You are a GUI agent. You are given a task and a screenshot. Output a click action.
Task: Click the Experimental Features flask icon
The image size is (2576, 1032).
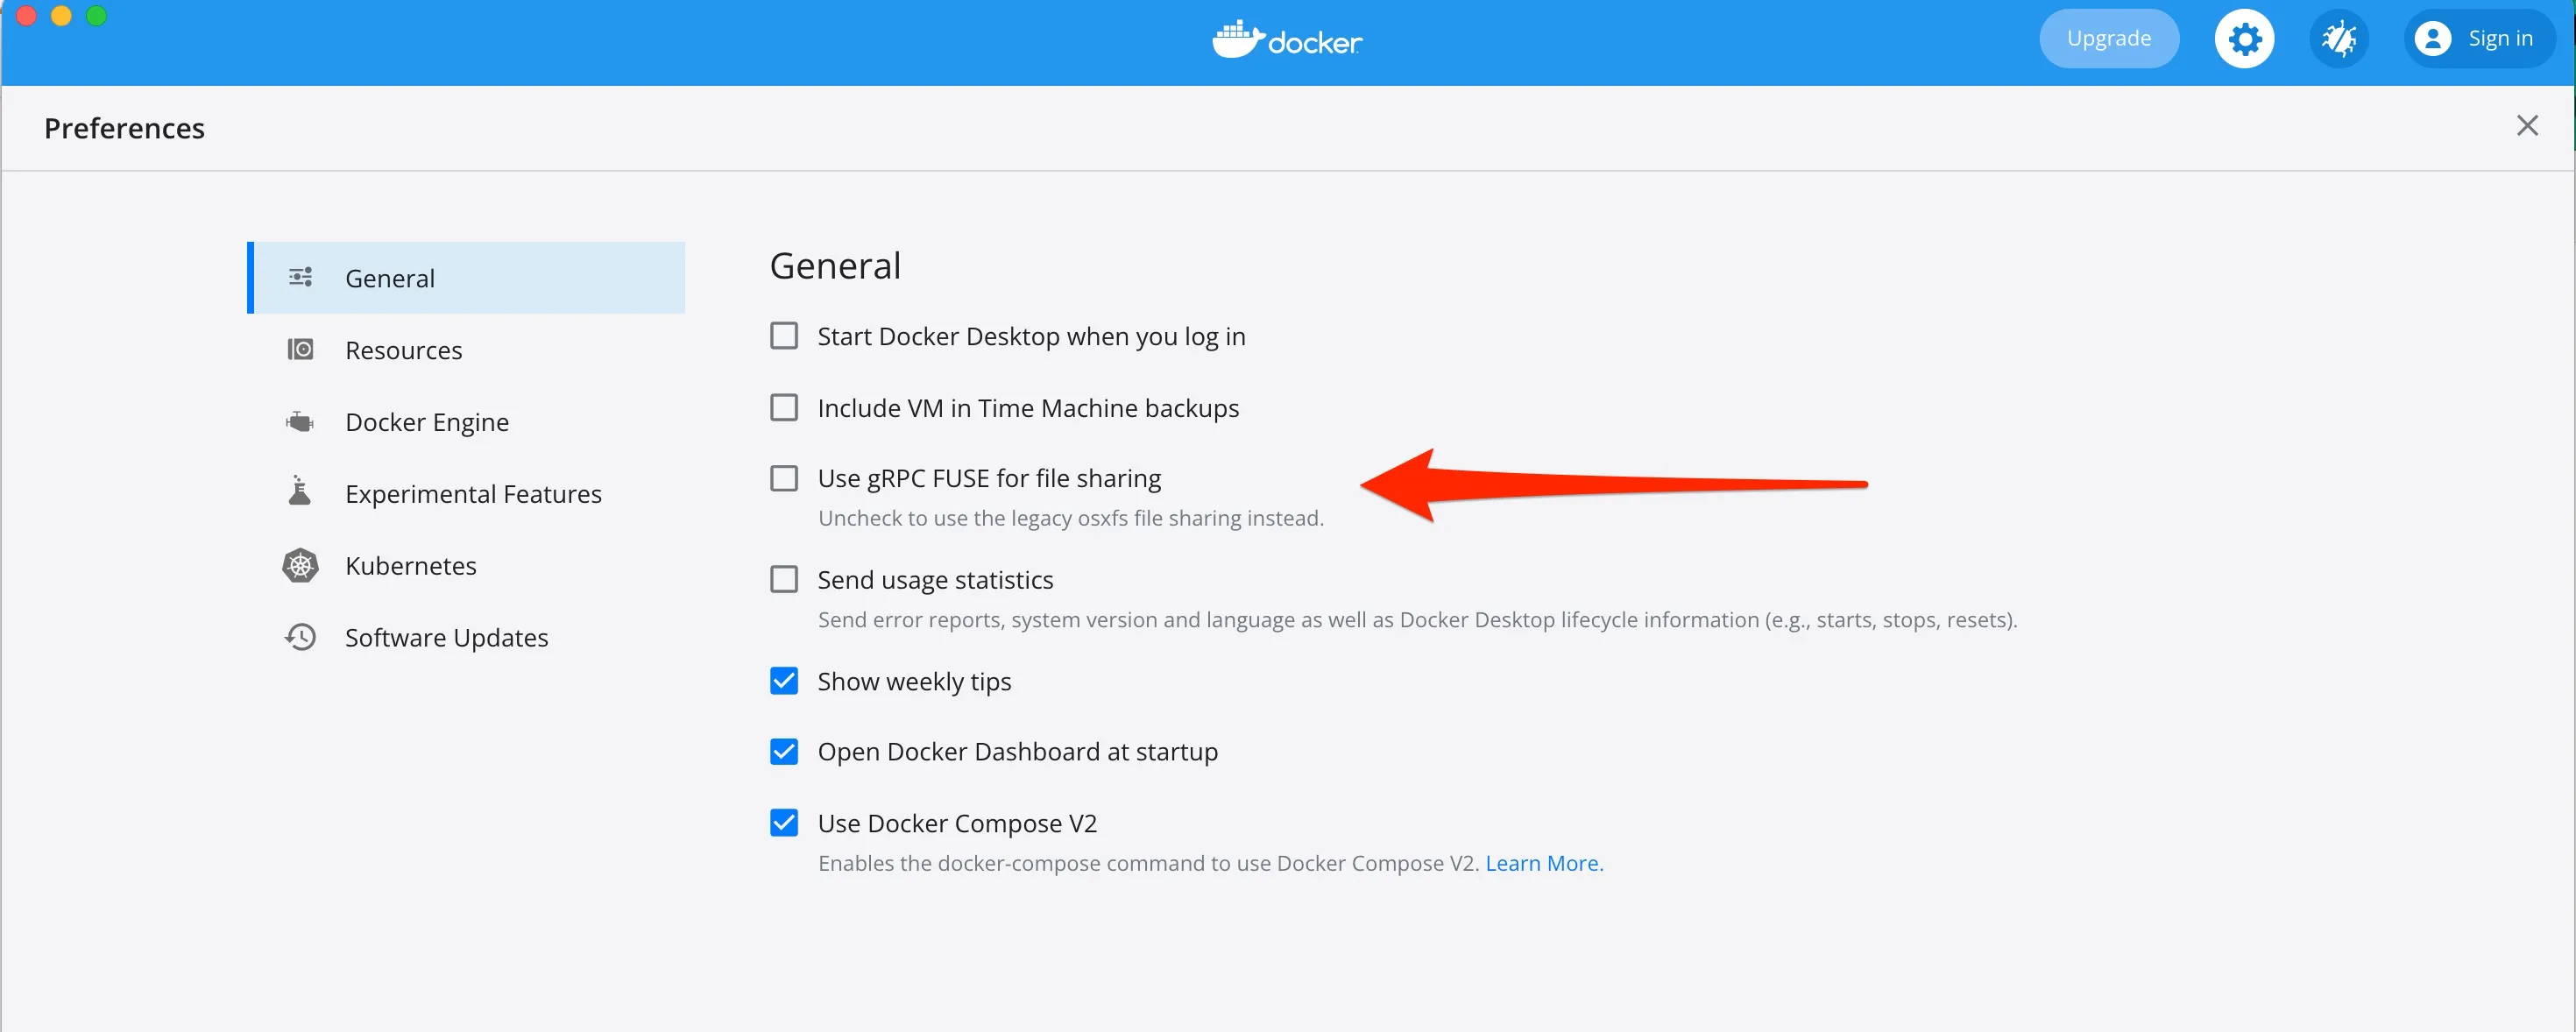coord(300,492)
